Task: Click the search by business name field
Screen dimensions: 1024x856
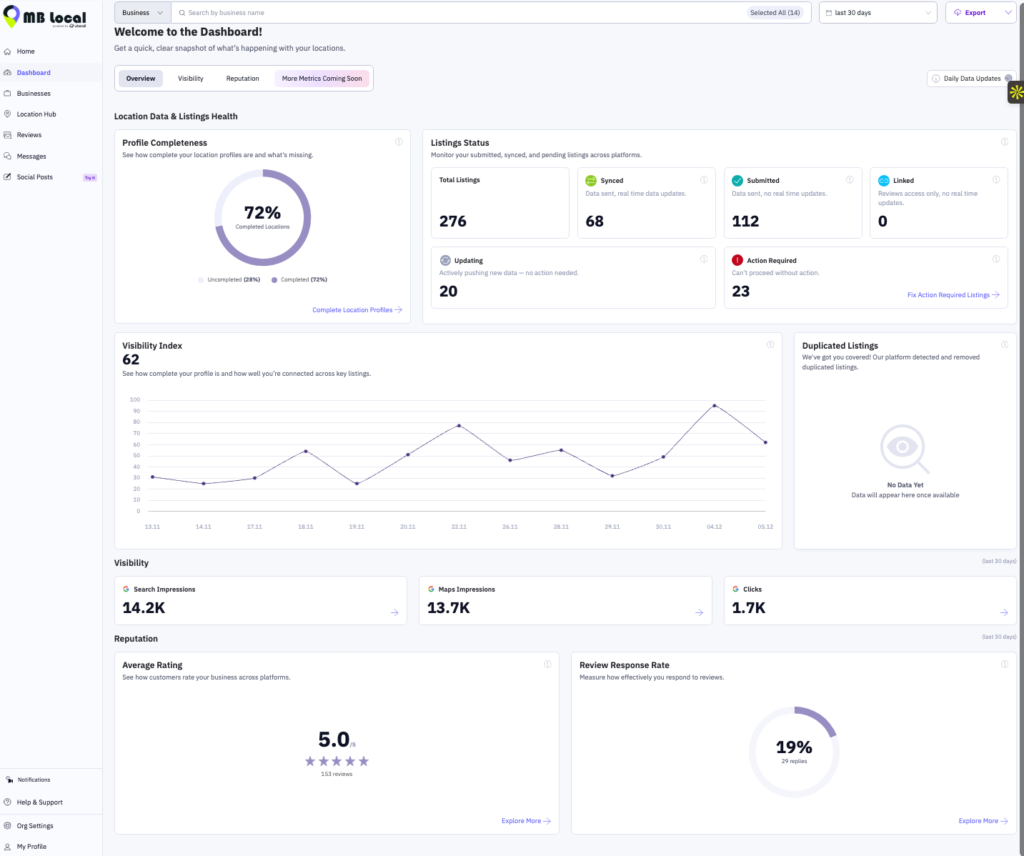Action: pyautogui.click(x=460, y=13)
